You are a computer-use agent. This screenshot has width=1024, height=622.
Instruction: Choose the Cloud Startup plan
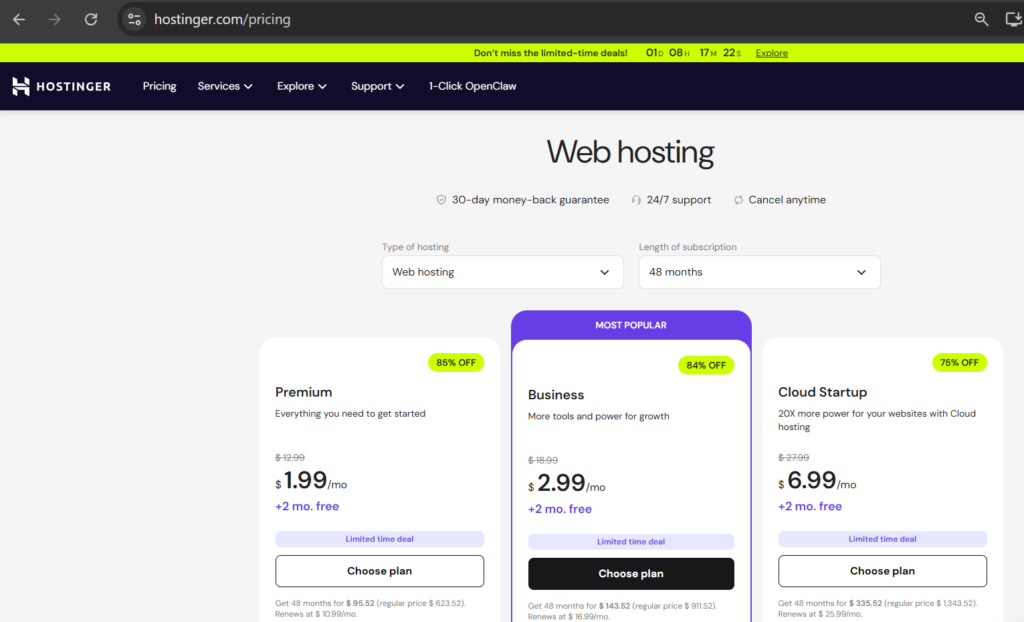[882, 571]
